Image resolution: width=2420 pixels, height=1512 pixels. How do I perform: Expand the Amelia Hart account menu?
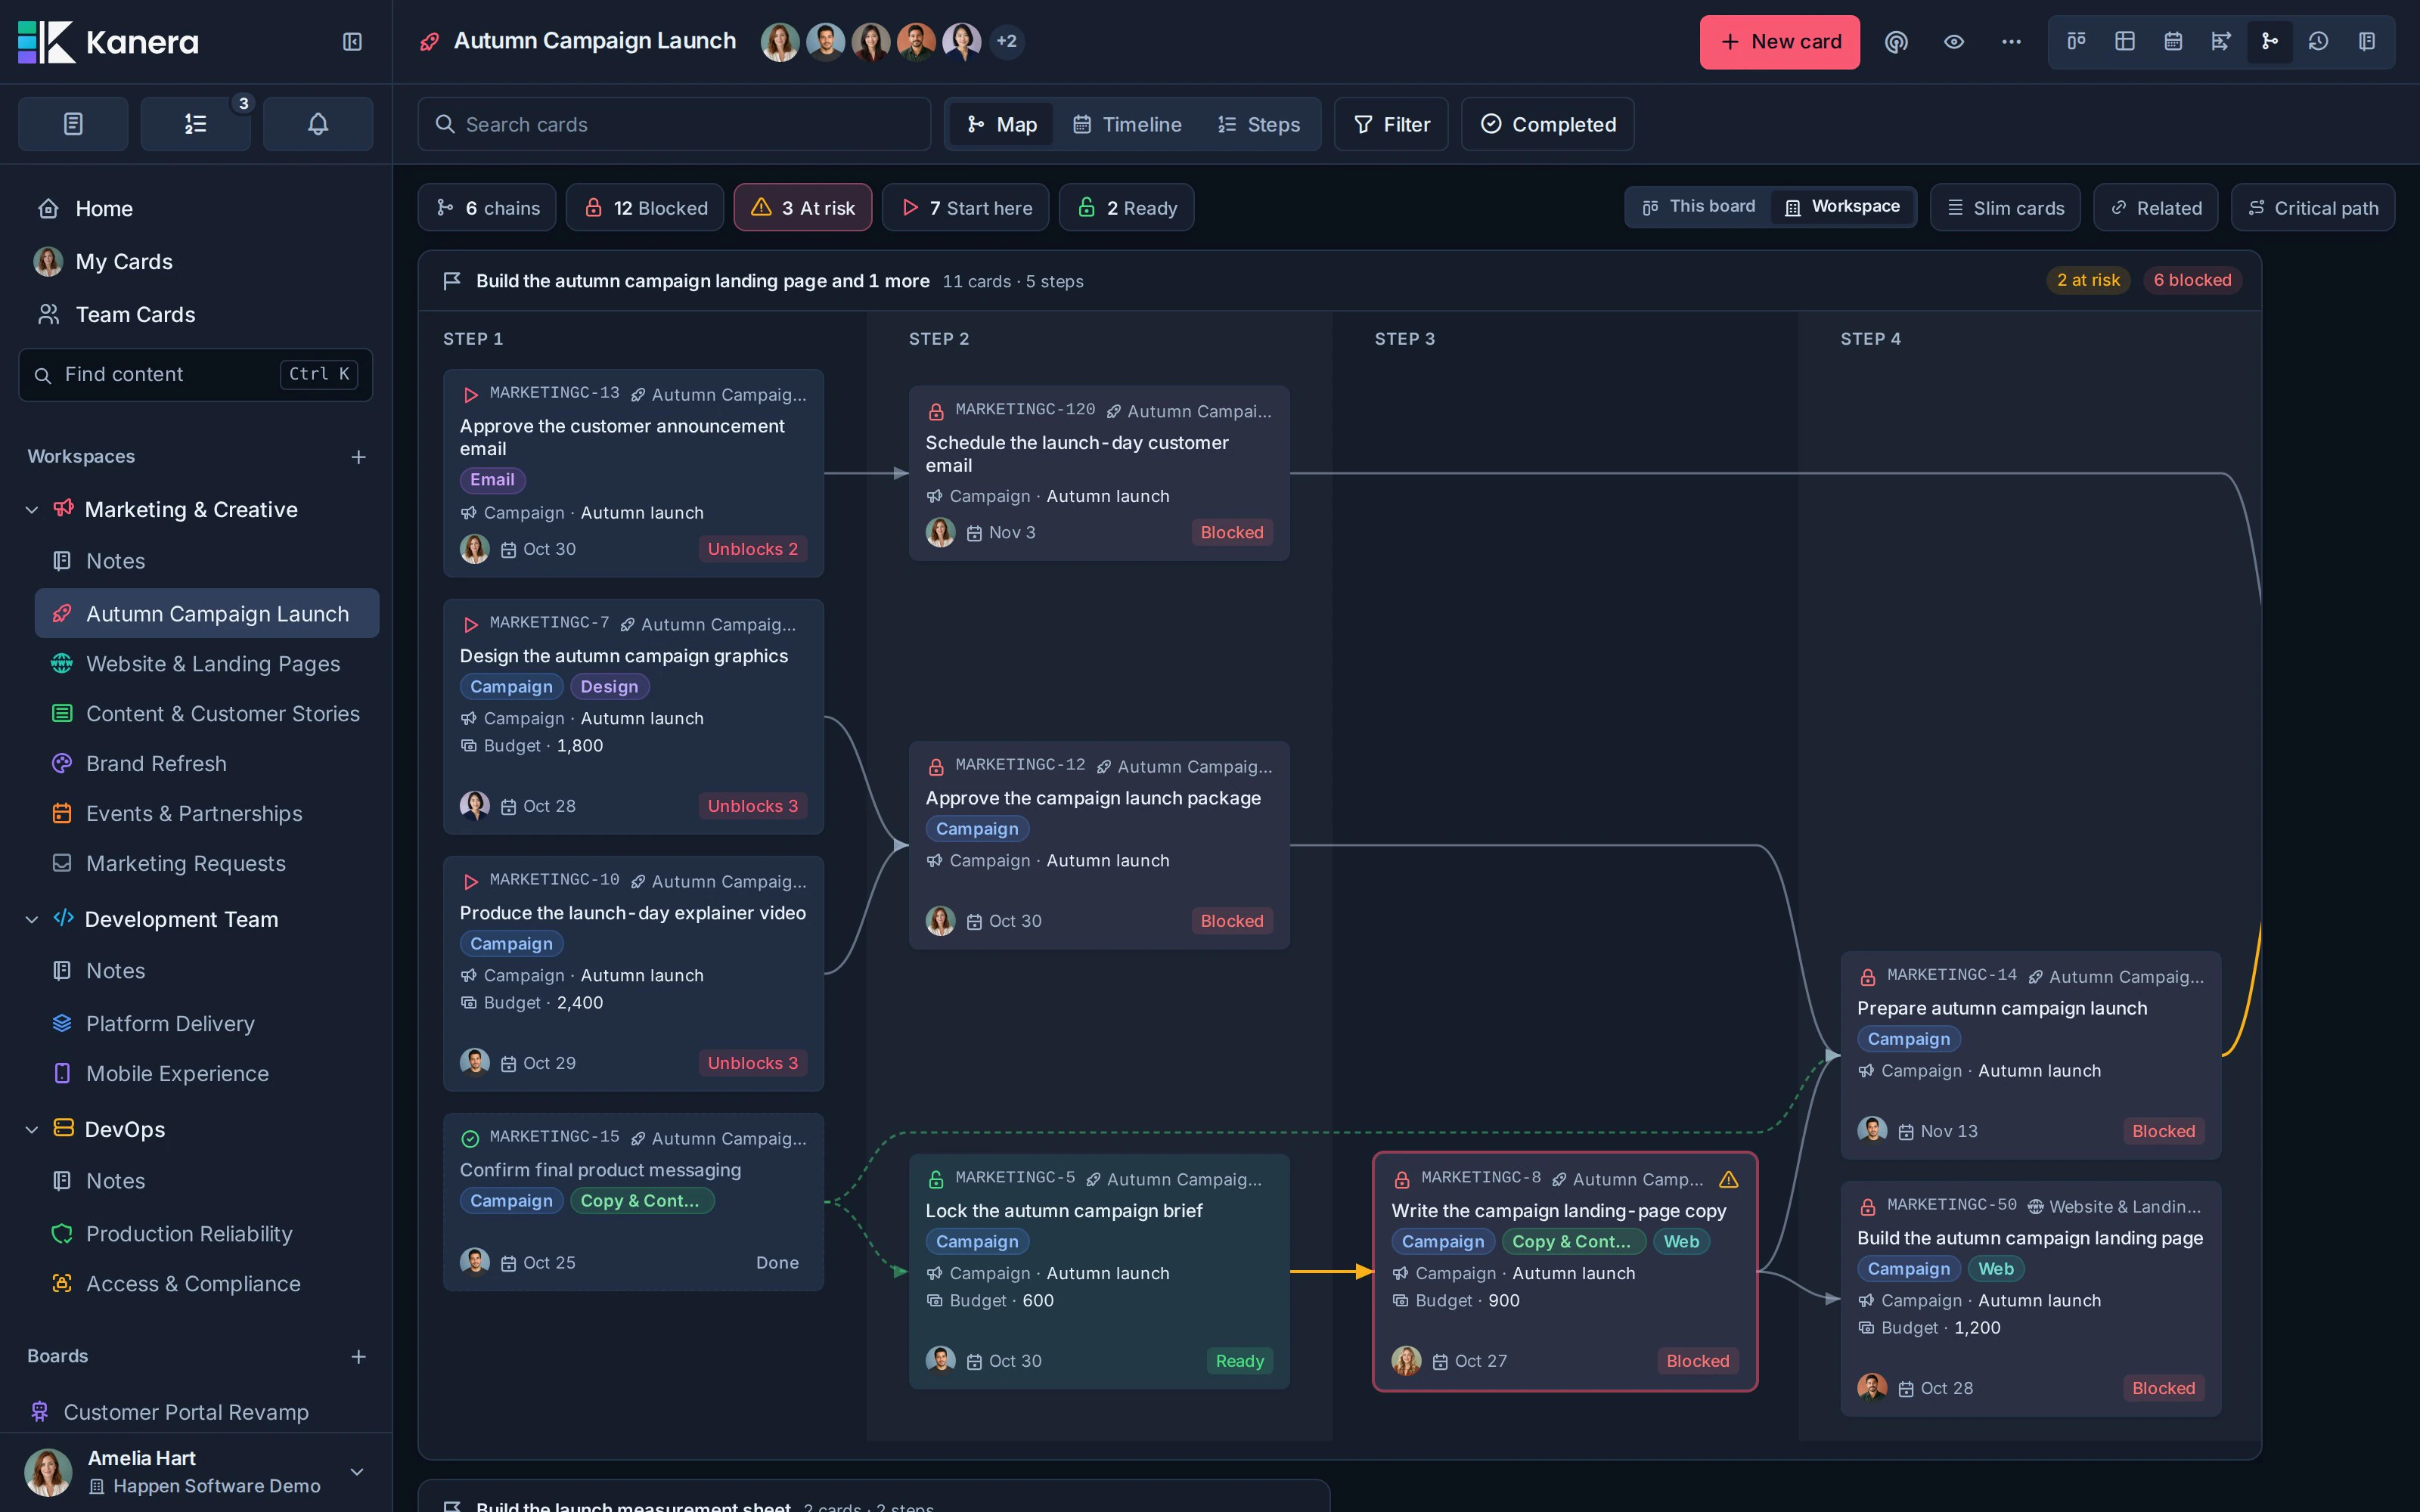[x=357, y=1472]
